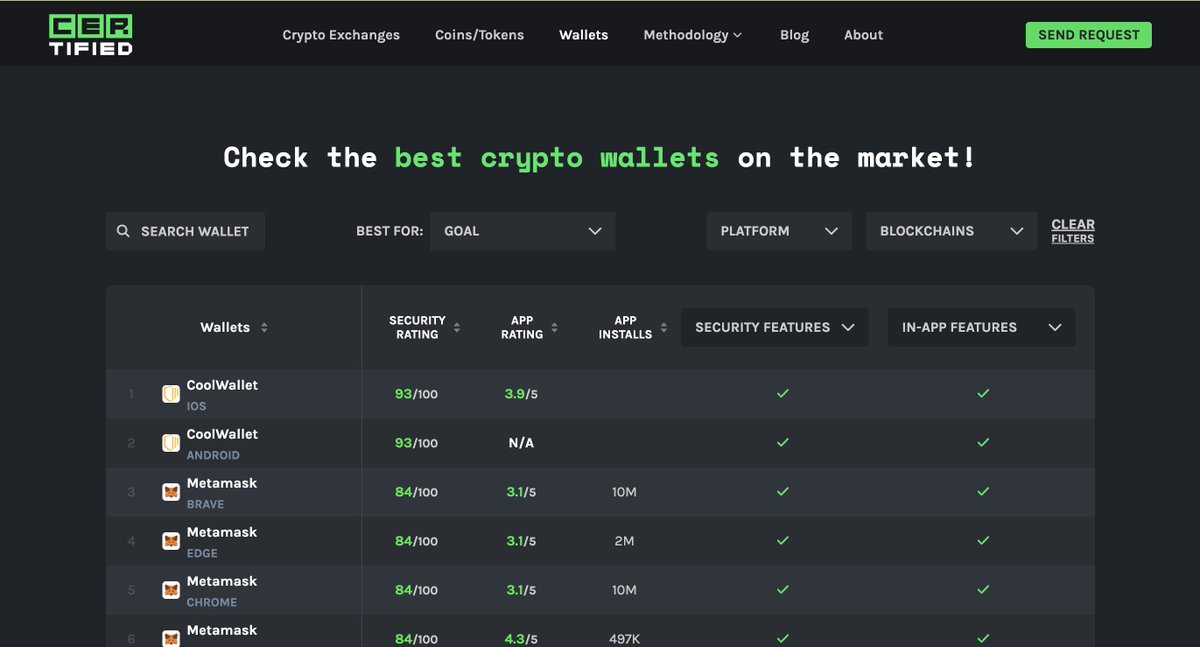This screenshot has width=1200, height=647.
Task: Click 2M installs for Metamask Edge
Action: click(x=624, y=541)
